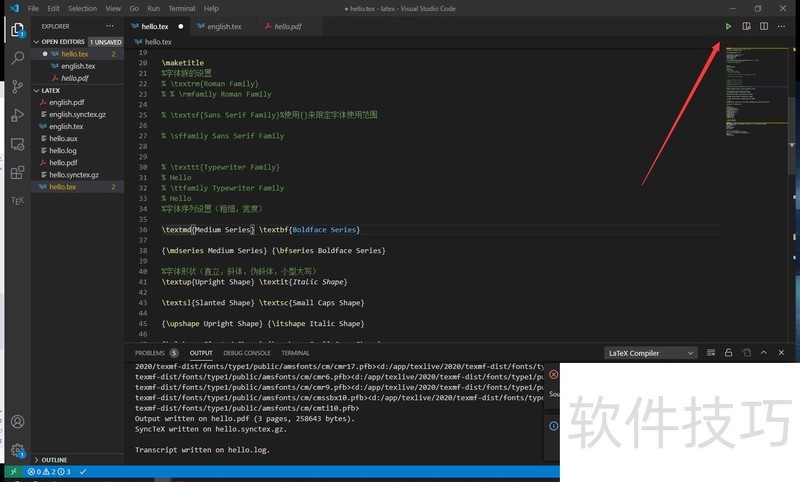The height and width of the screenshot is (482, 800).
Task: Click the green Build LaTeX project run button
Action: coord(729,26)
